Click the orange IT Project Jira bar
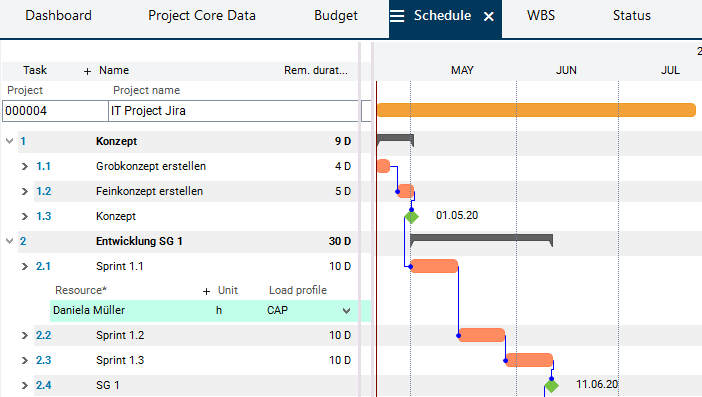702x397 pixels. (536, 110)
